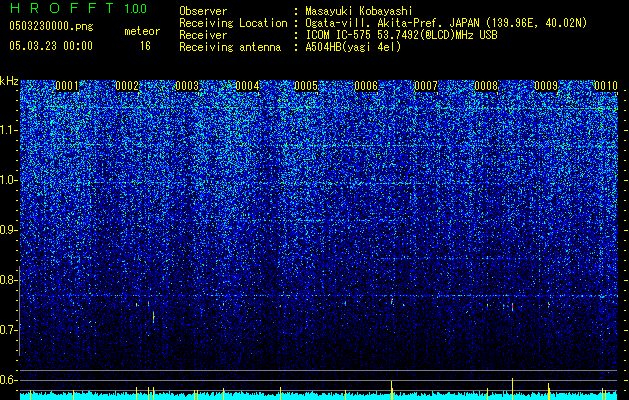This screenshot has height=400, width=629.
Task: Click the Receiving antenna label
Action: [230, 47]
